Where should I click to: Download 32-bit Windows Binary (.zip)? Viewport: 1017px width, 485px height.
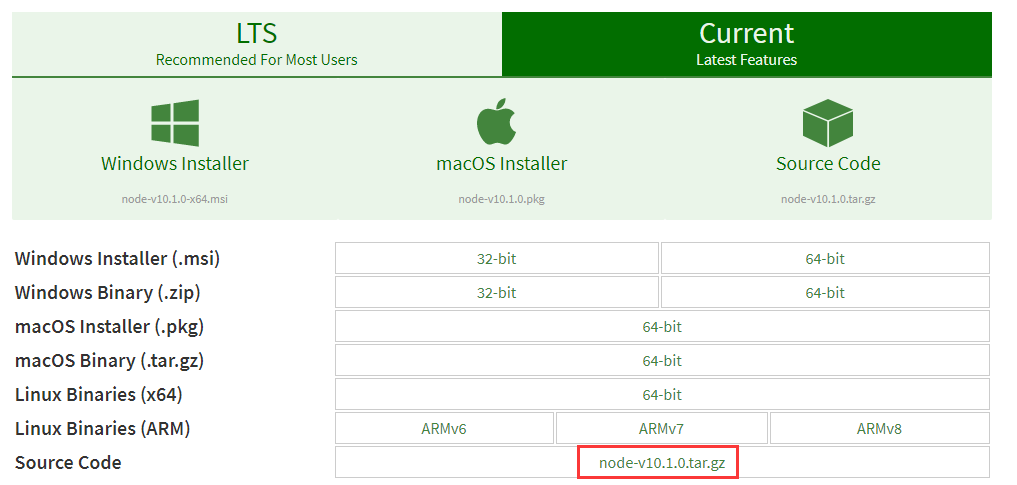point(496,292)
